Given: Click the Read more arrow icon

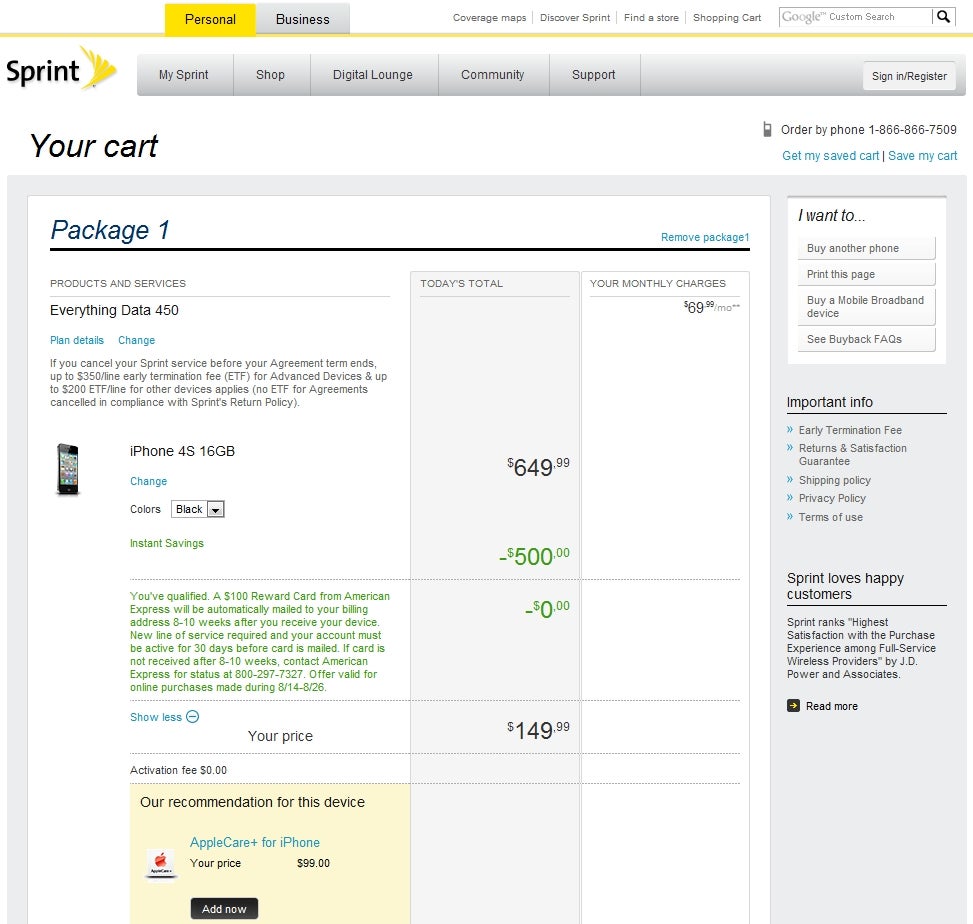Looking at the screenshot, I should (x=793, y=706).
